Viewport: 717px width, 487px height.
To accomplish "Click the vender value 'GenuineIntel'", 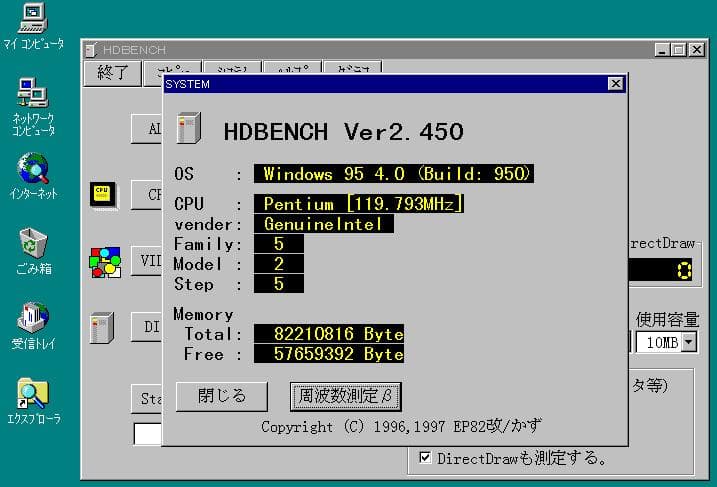I will click(324, 224).
